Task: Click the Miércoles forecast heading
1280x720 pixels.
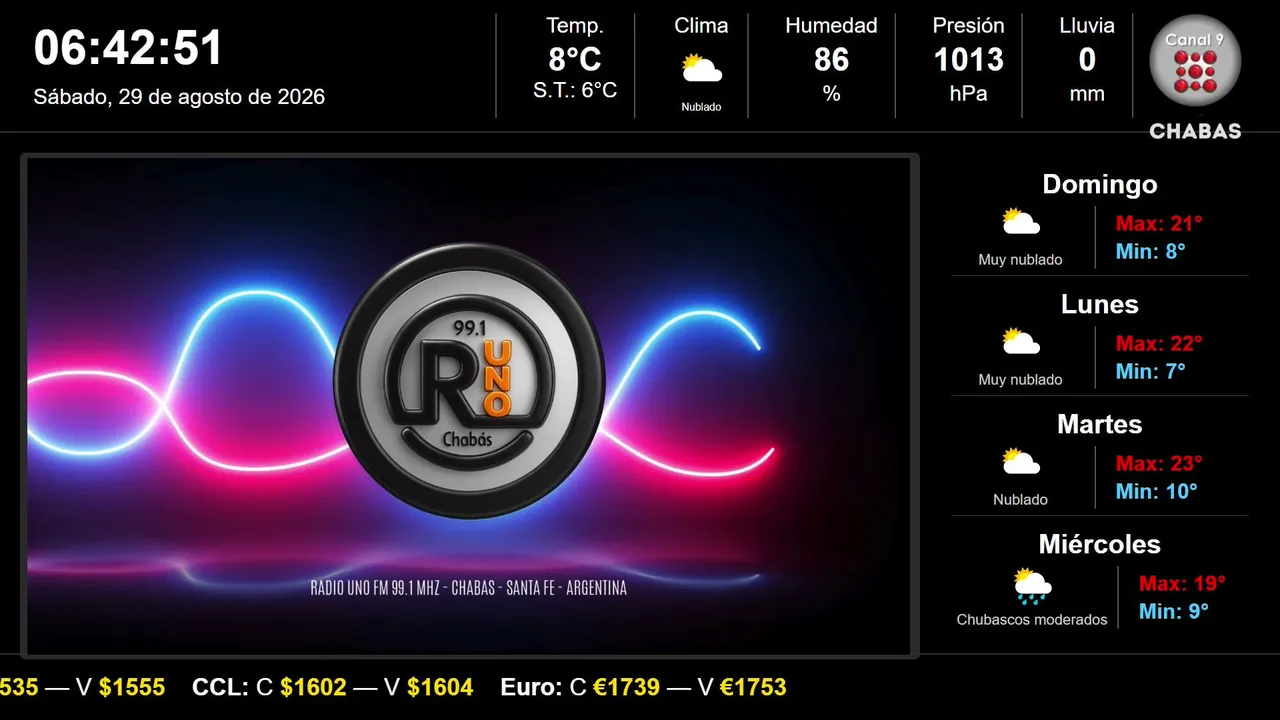Action: coord(1100,544)
